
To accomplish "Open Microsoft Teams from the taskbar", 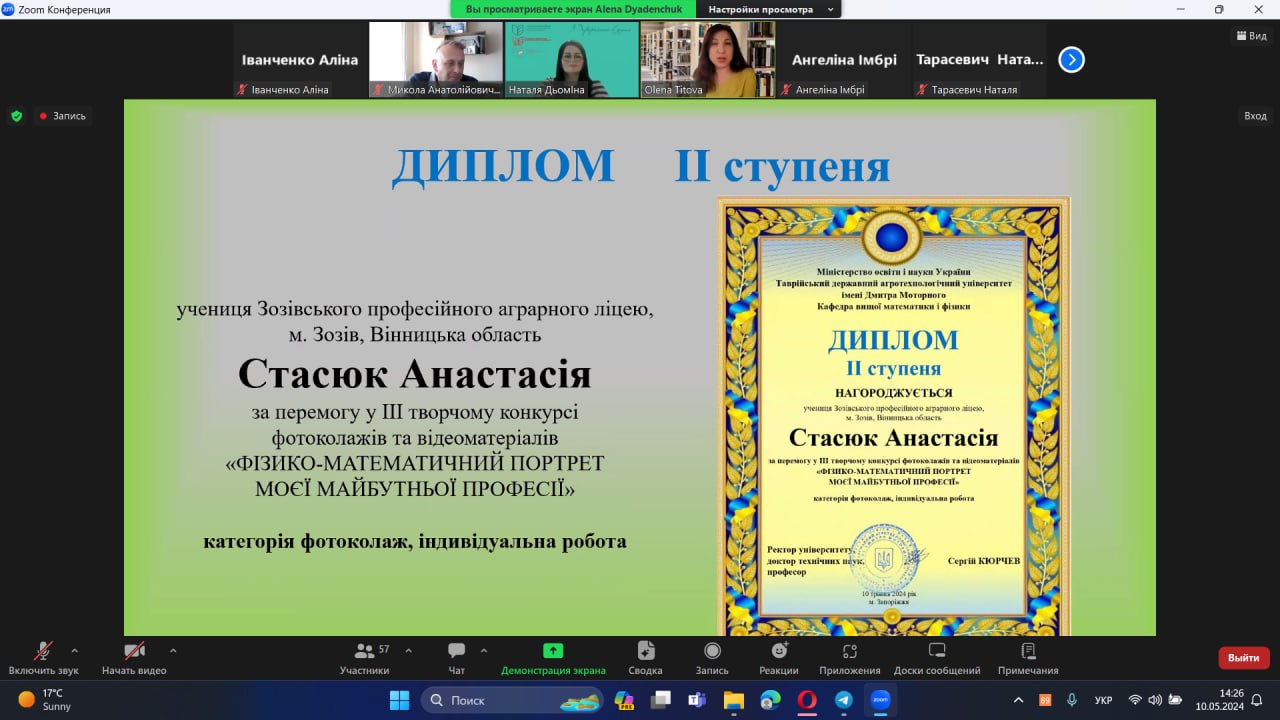I will (x=697, y=700).
